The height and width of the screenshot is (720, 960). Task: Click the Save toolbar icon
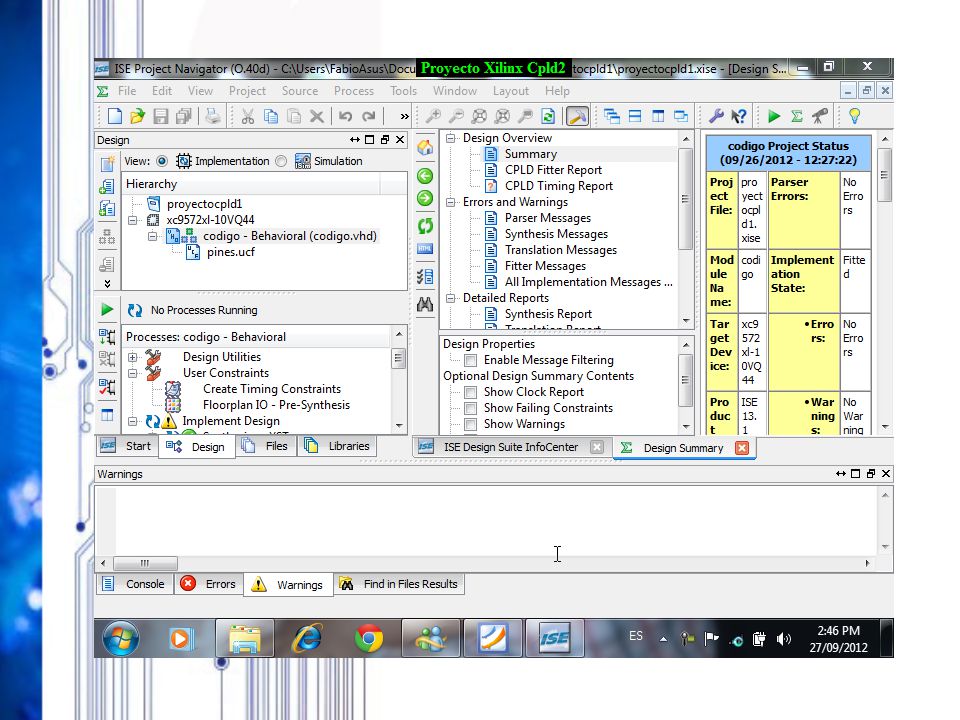pyautogui.click(x=160, y=116)
